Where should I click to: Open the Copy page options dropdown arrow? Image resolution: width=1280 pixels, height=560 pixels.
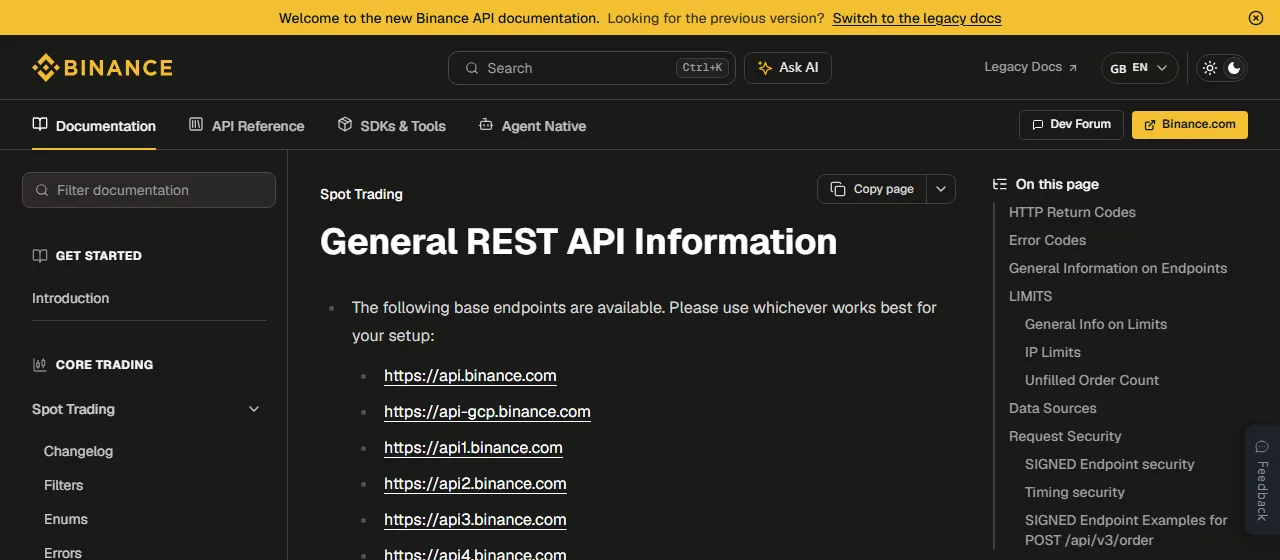coord(941,189)
